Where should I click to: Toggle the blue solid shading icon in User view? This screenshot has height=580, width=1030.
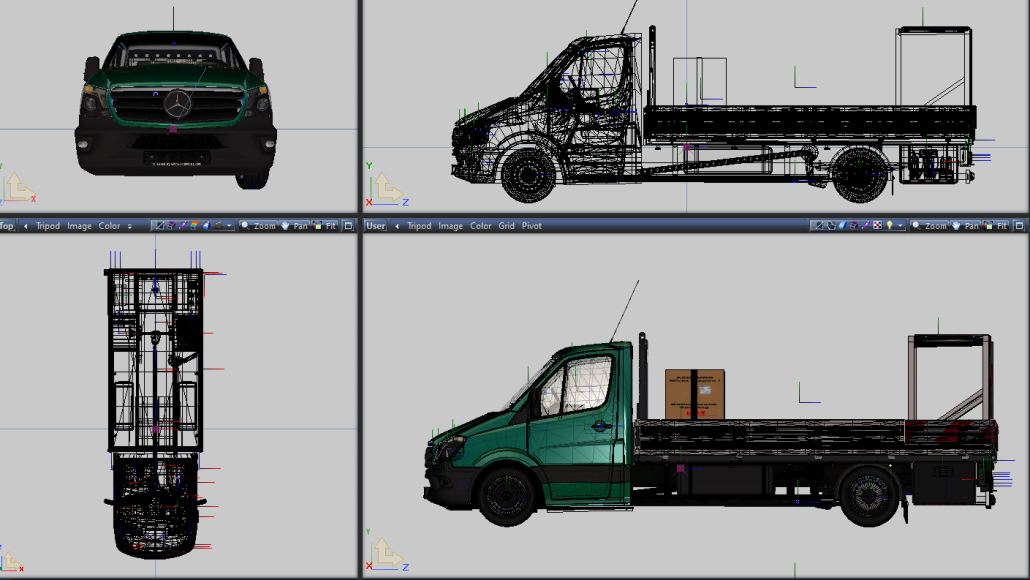click(x=842, y=225)
